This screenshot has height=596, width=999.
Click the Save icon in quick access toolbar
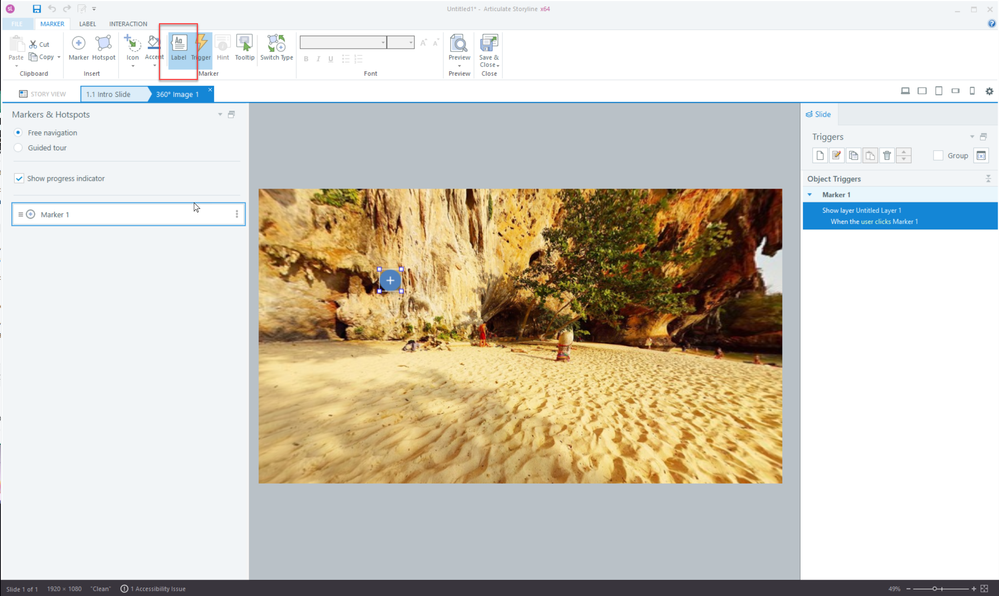click(37, 9)
